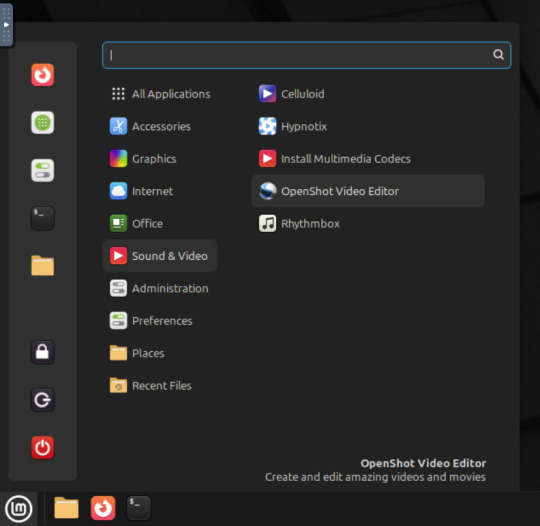Viewport: 540px width, 526px height.
Task: Click the Recent Files folder icon
Action: [118, 385]
